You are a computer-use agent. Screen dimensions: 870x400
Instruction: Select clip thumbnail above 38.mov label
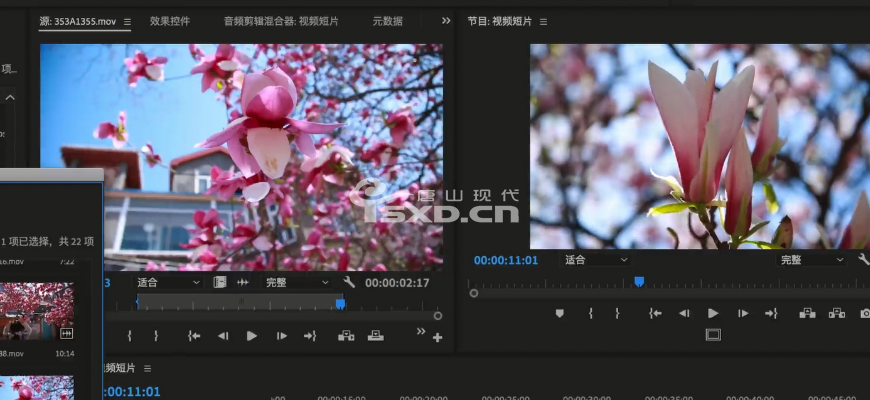(37, 311)
